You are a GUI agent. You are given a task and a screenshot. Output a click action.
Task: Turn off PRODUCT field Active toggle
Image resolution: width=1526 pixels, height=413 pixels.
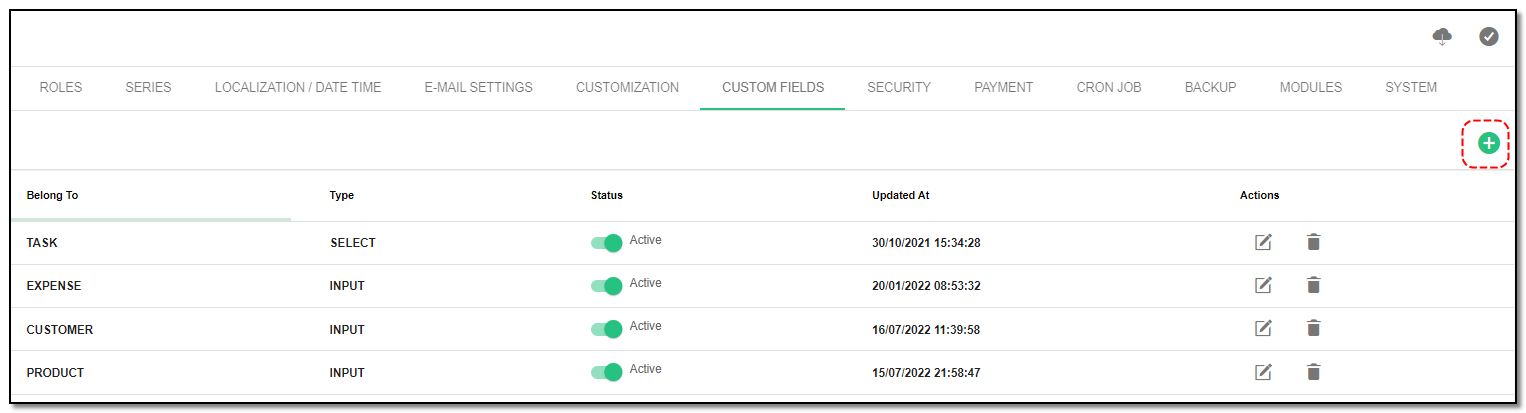click(x=607, y=372)
